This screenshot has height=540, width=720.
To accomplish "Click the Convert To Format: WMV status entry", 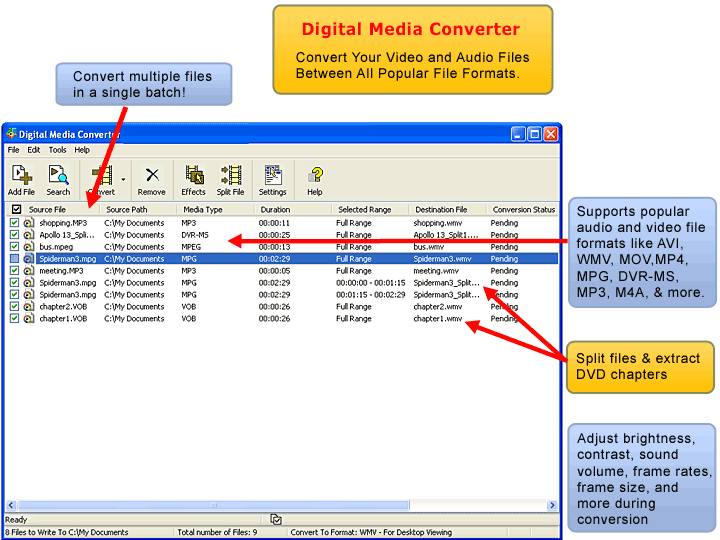I will [x=371, y=532].
